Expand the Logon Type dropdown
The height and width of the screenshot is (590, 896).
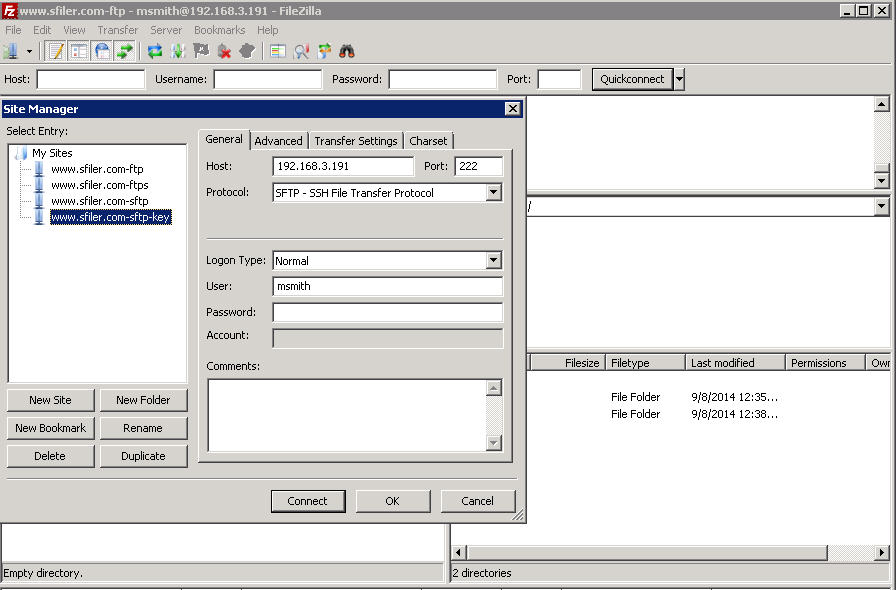click(494, 261)
